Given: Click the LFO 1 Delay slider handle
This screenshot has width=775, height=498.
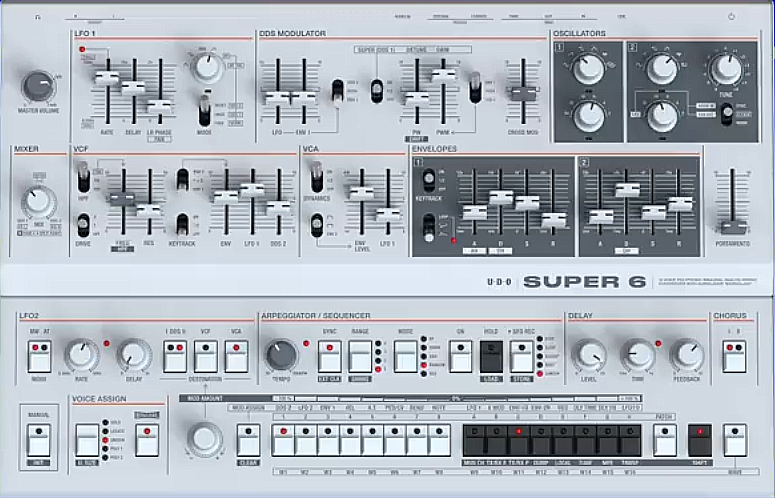Looking at the screenshot, I should (x=133, y=88).
